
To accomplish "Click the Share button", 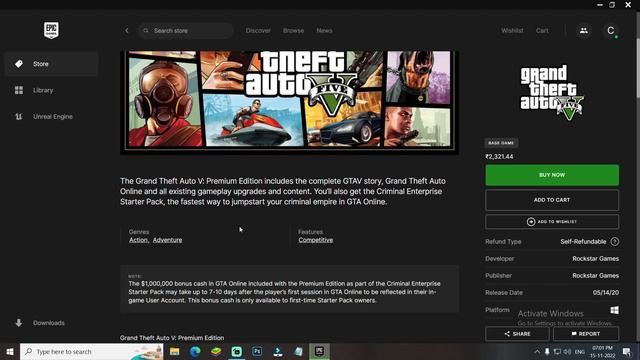I will click(x=517, y=334).
